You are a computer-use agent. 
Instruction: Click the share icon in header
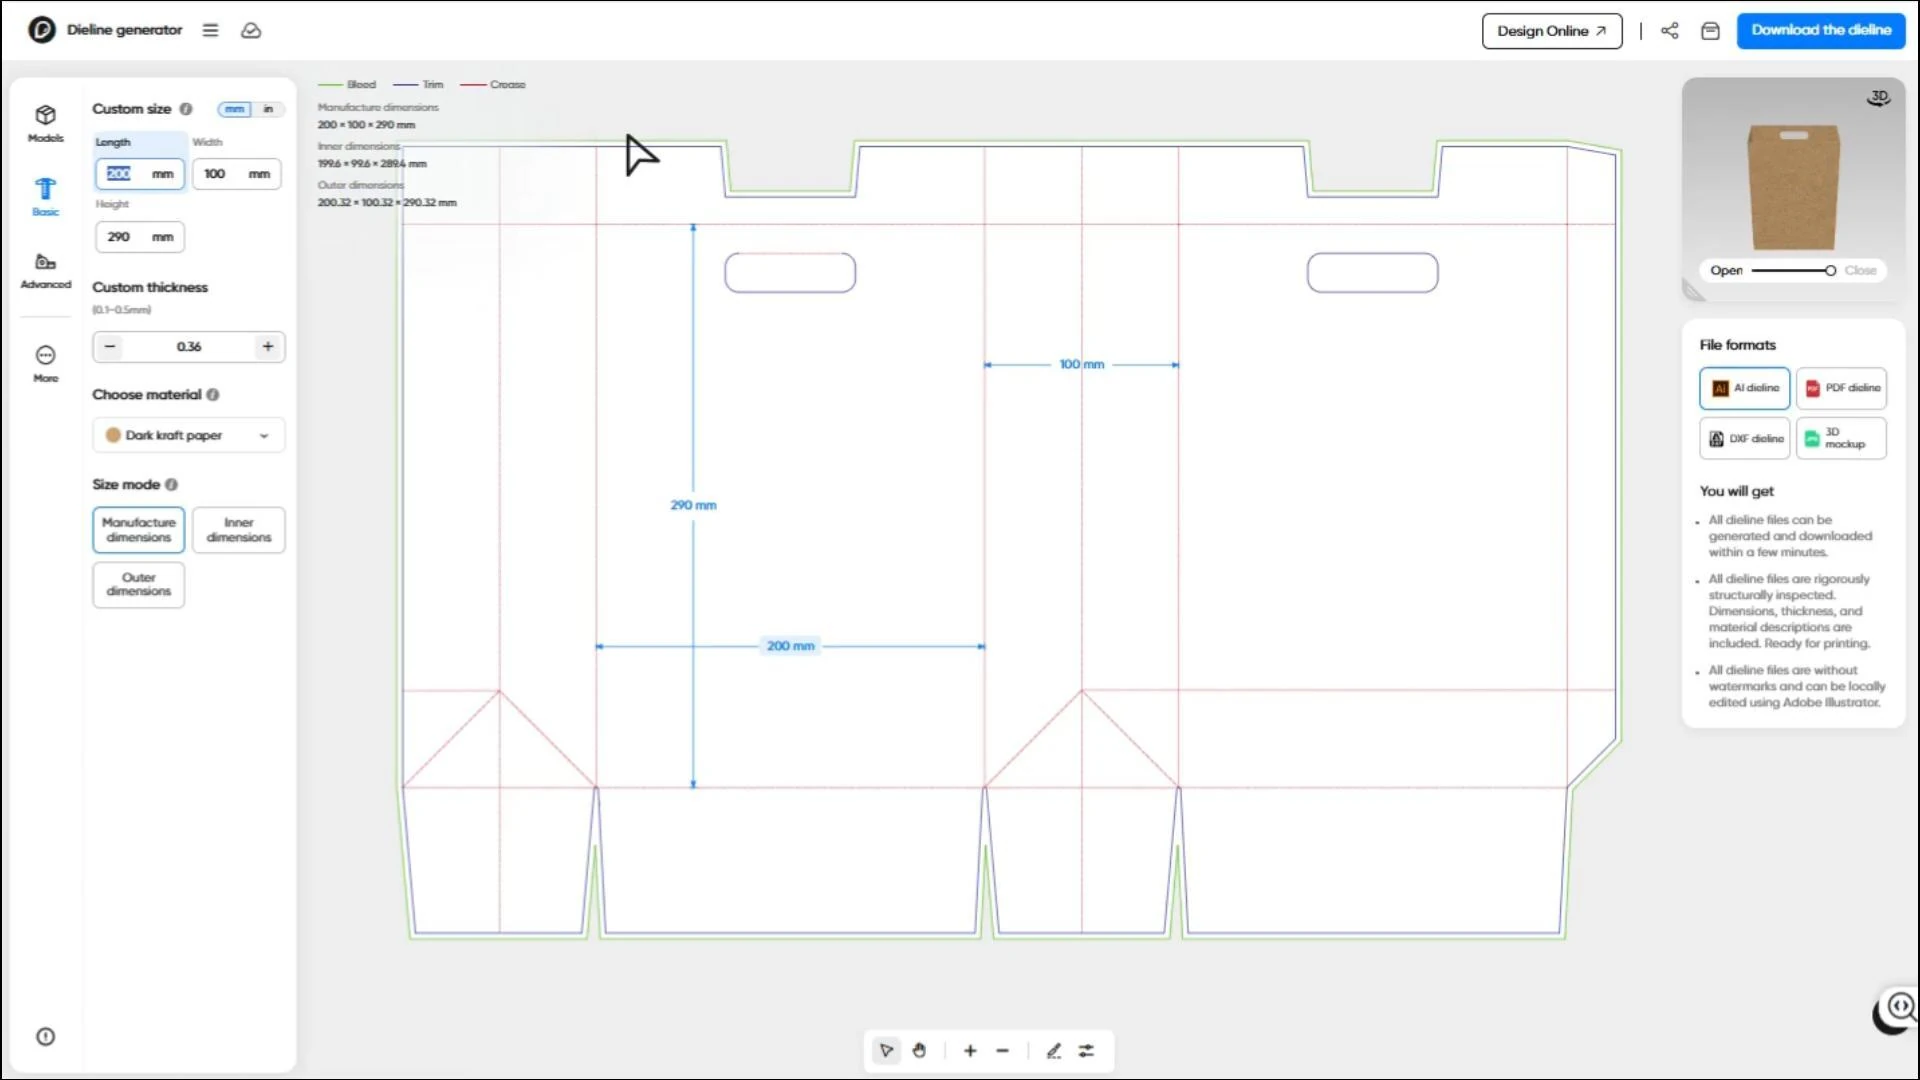[1669, 30]
